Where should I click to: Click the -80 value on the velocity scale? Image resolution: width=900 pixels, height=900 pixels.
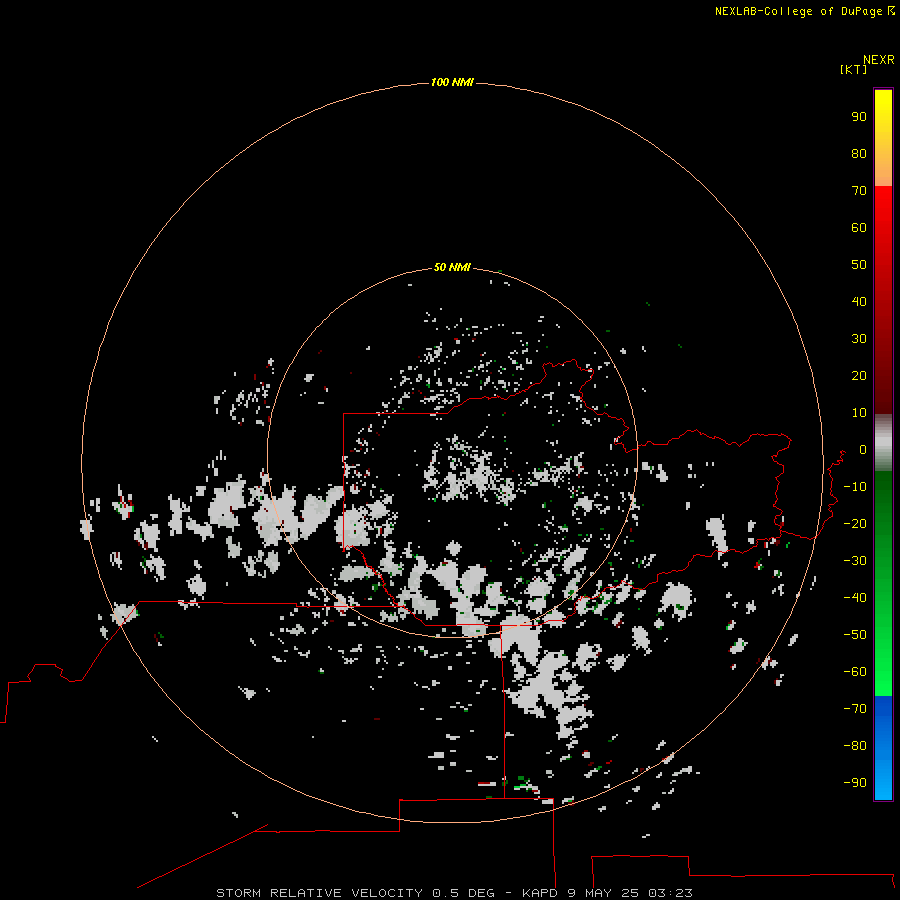click(855, 746)
